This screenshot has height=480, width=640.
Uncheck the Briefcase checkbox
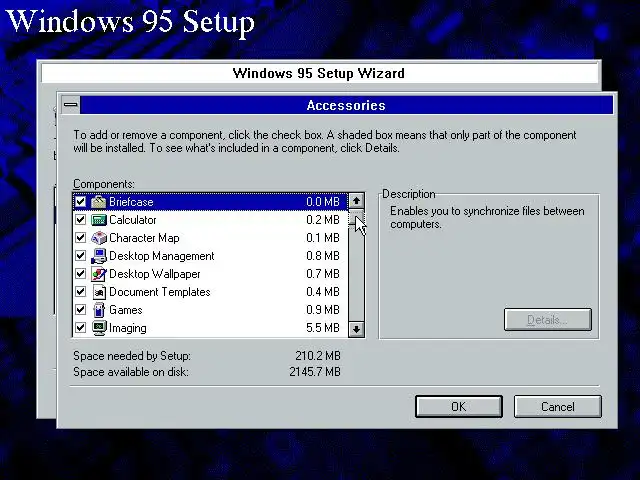(80, 202)
